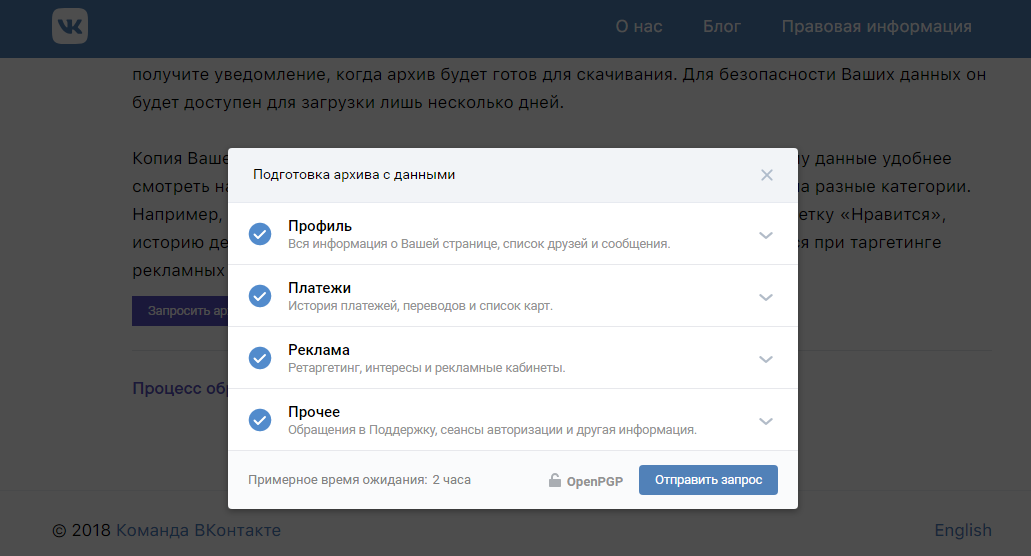This screenshot has width=1031, height=556.
Task: Click description Обращения в Поддержку, сеансы авторизации
Action: (x=492, y=430)
